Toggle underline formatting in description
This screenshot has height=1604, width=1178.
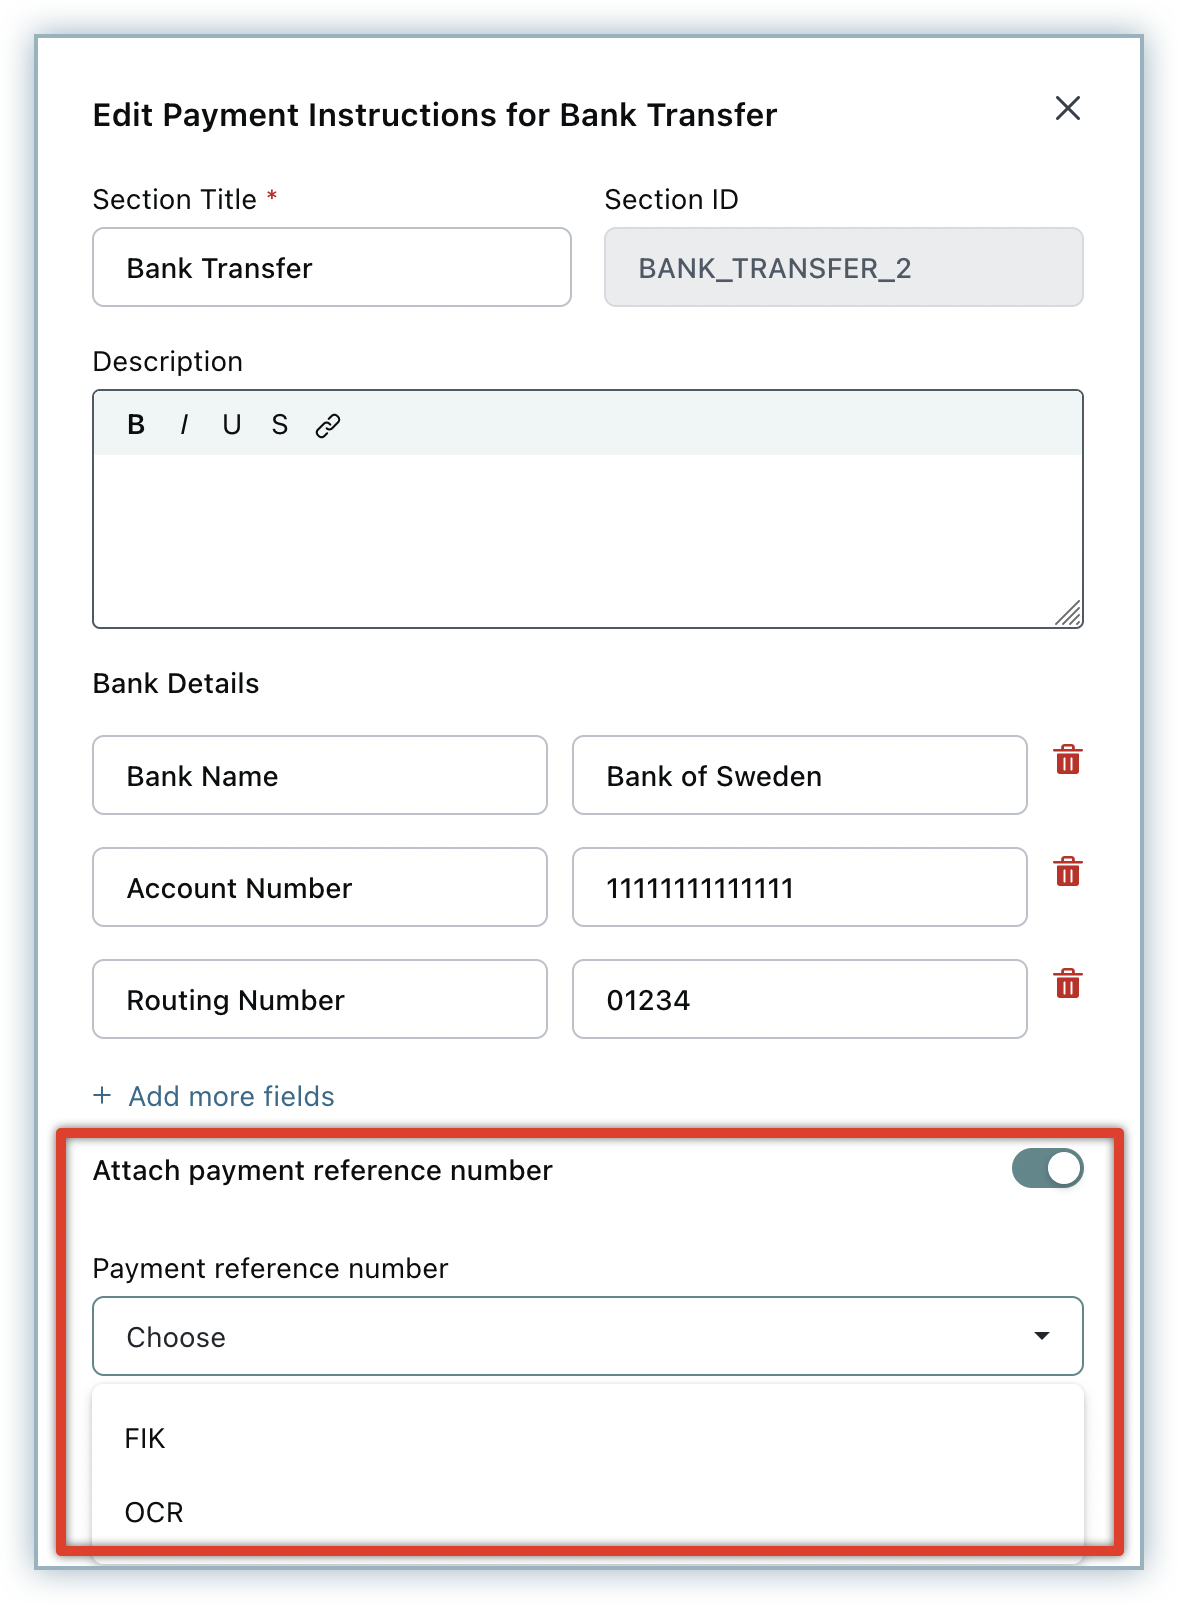click(x=231, y=425)
